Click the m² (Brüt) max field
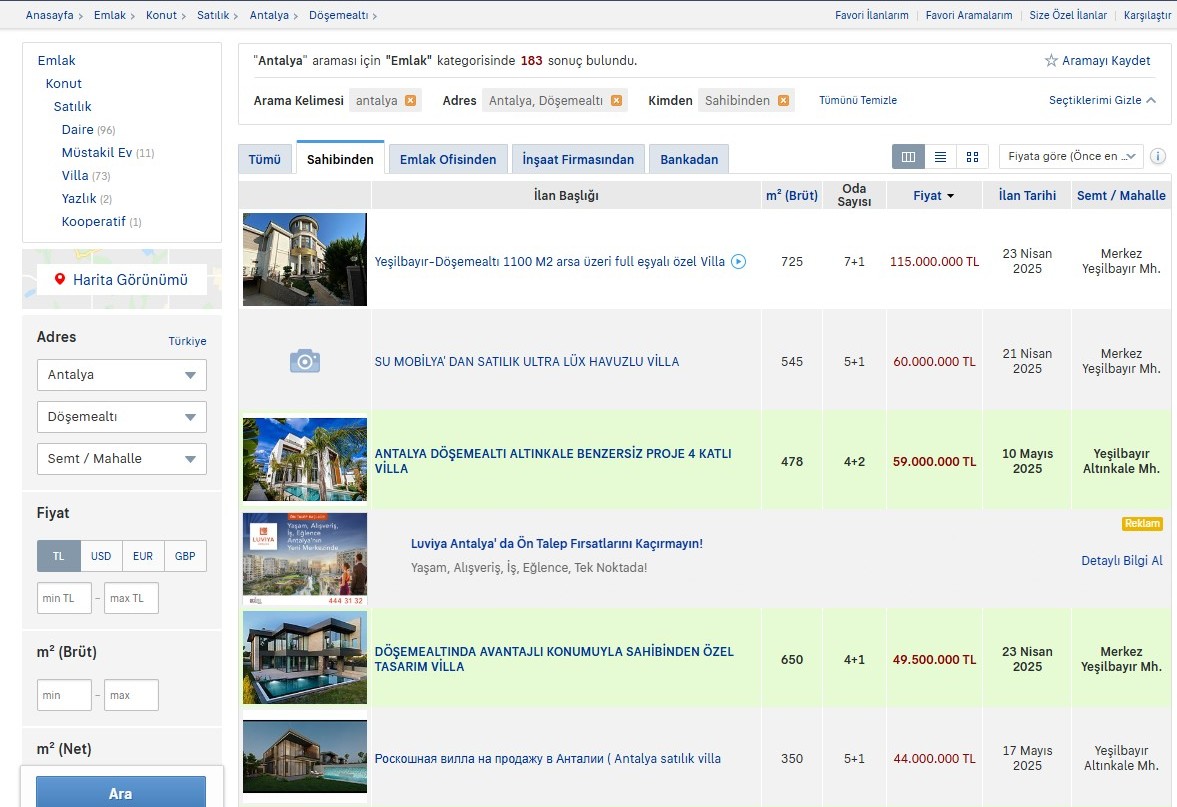The image size is (1177, 807). pos(131,695)
